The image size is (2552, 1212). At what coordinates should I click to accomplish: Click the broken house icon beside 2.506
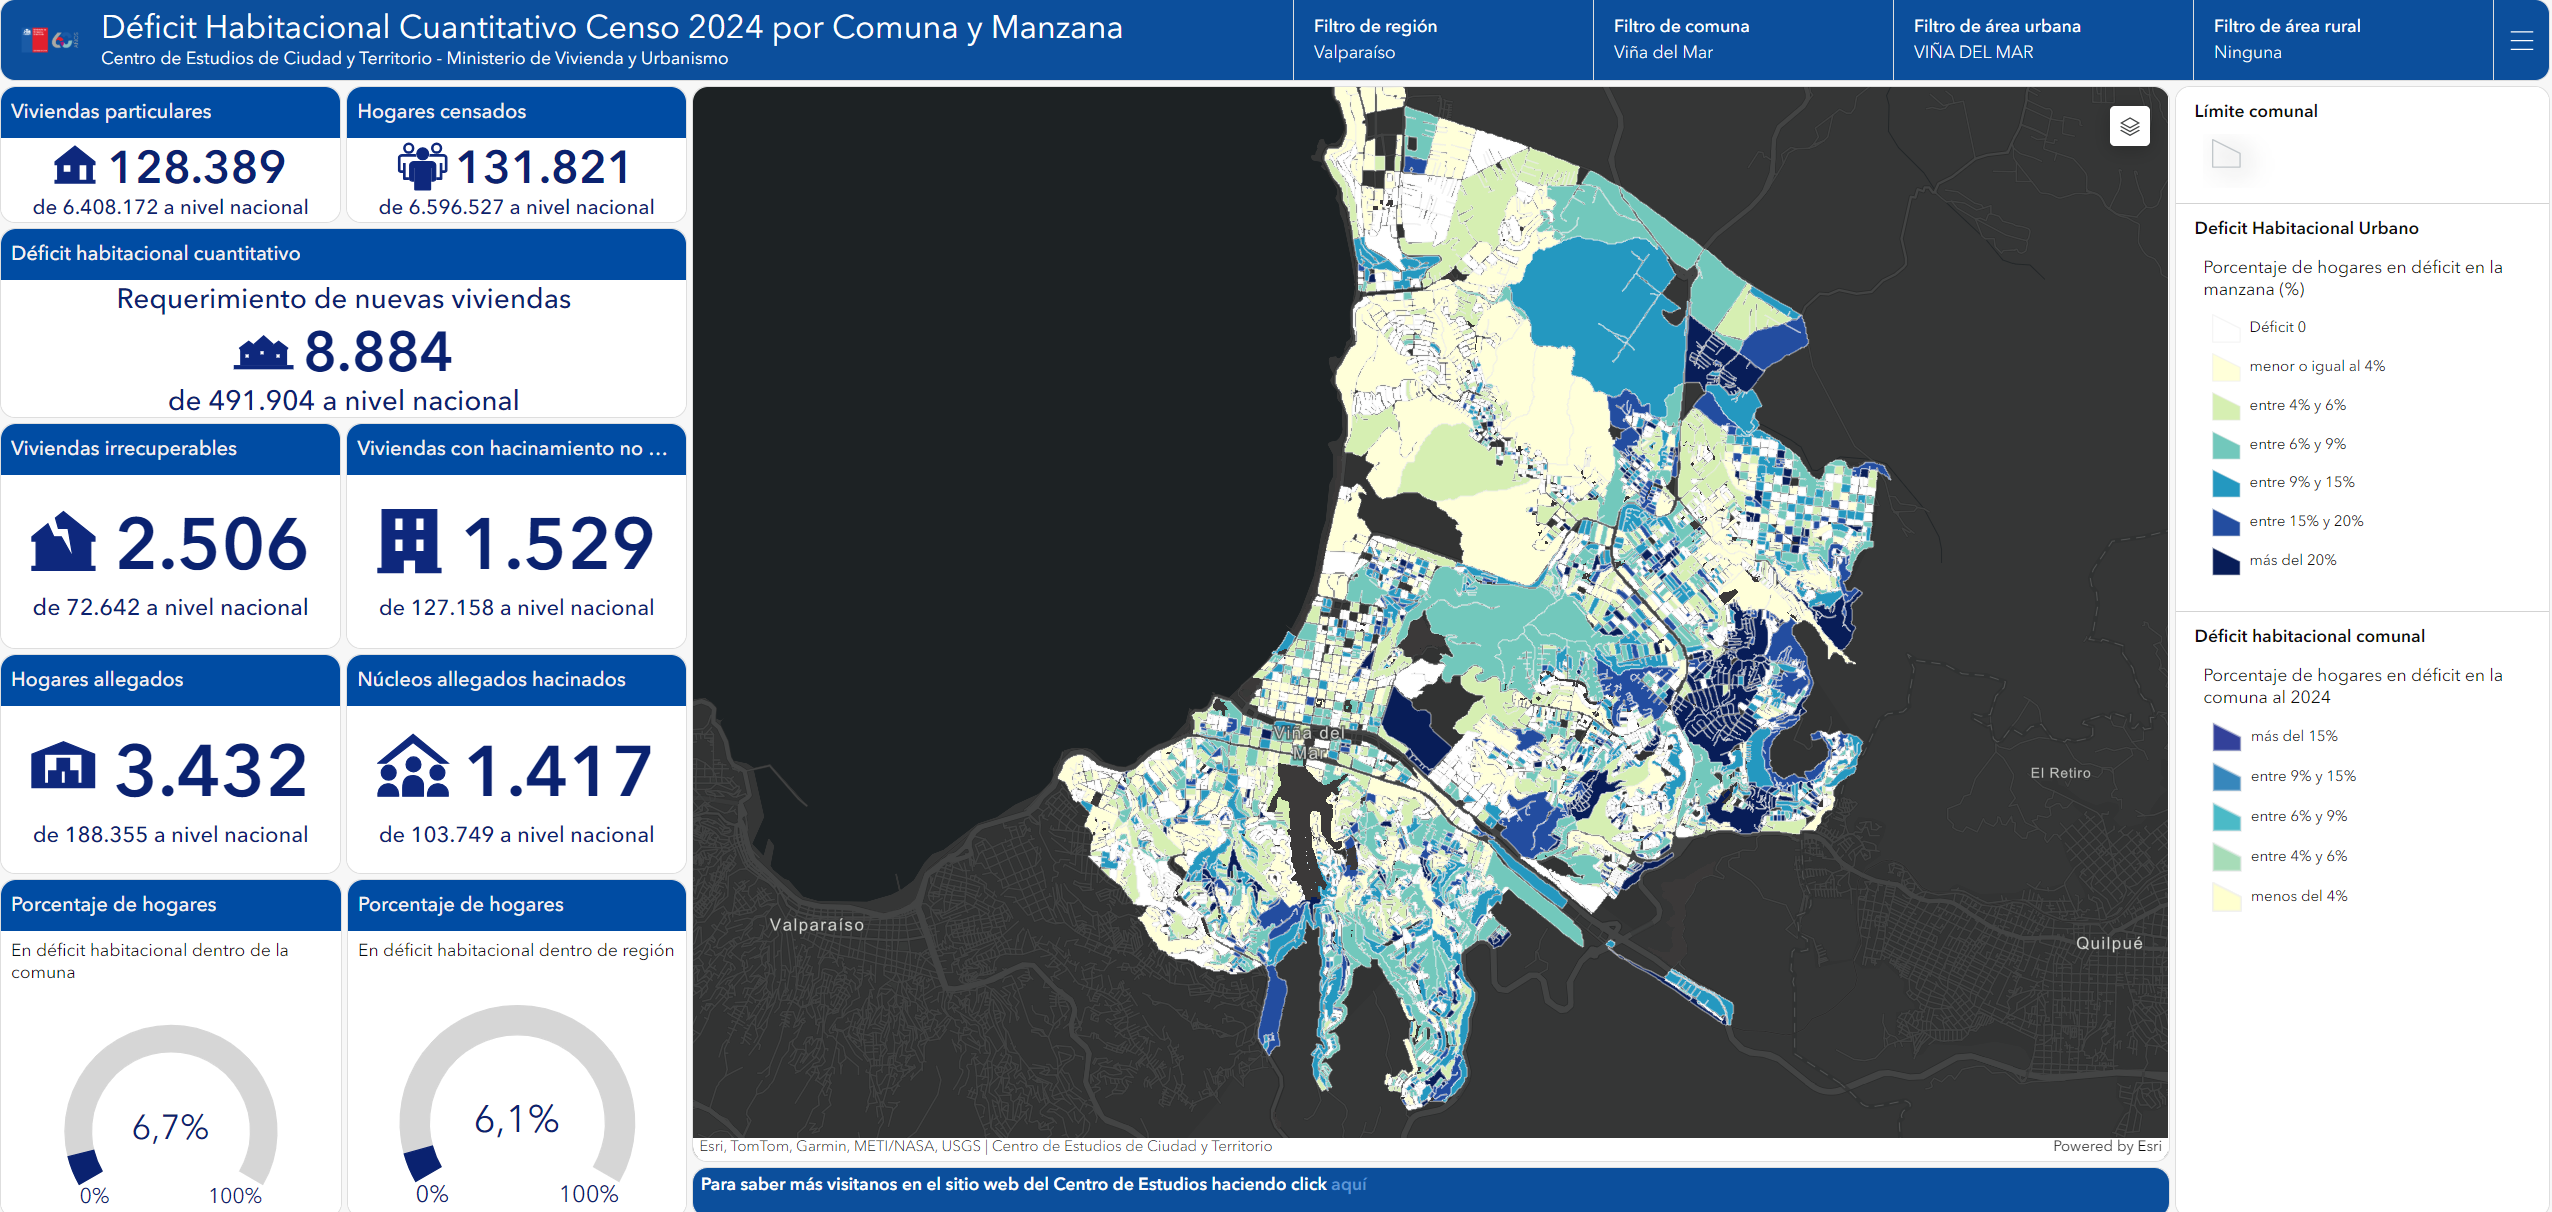63,542
